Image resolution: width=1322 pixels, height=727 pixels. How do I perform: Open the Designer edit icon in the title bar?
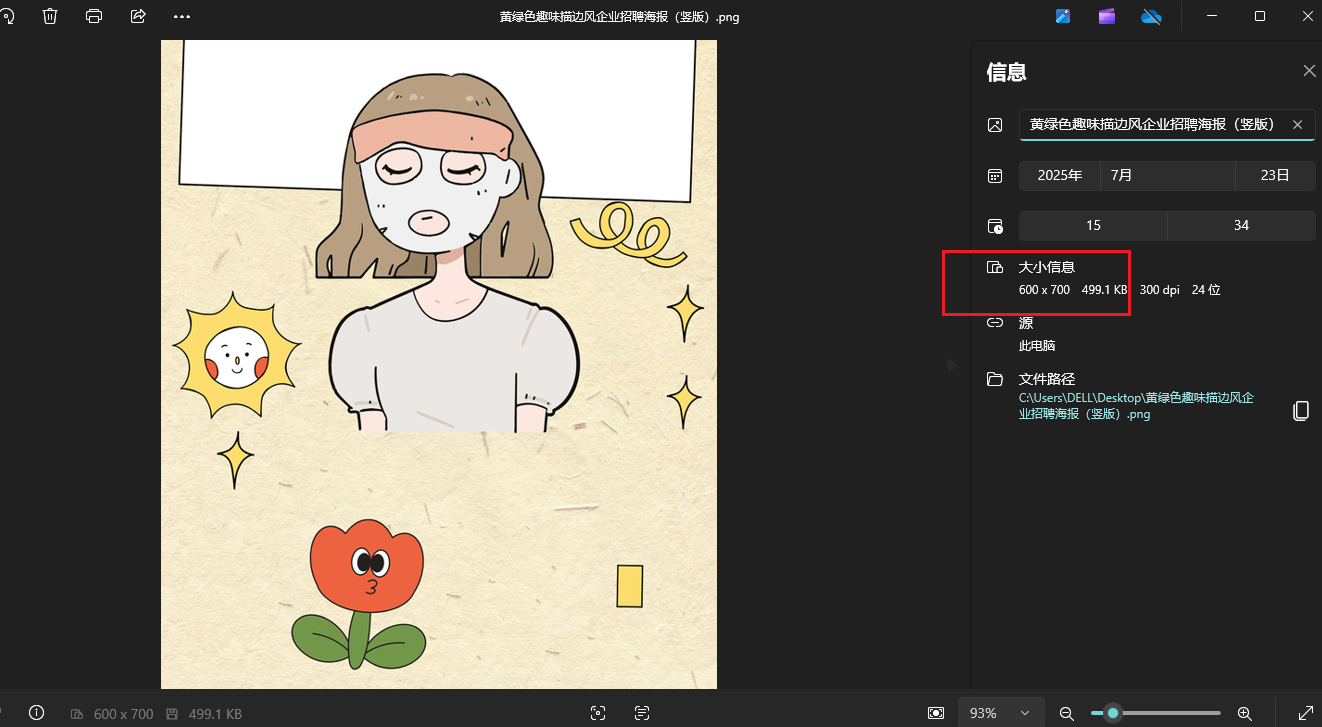click(1063, 16)
